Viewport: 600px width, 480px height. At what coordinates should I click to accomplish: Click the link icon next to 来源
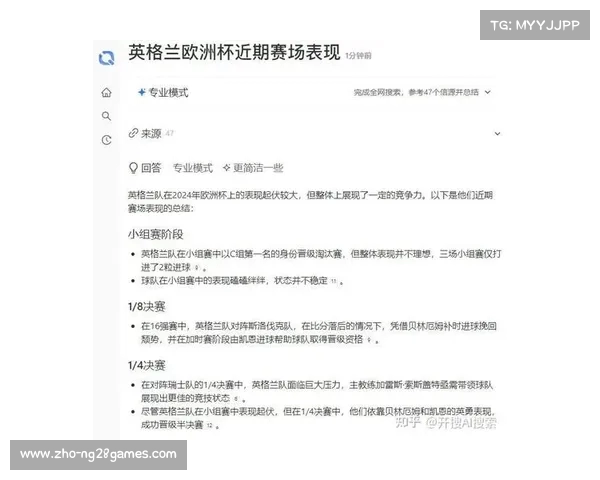[x=133, y=133]
